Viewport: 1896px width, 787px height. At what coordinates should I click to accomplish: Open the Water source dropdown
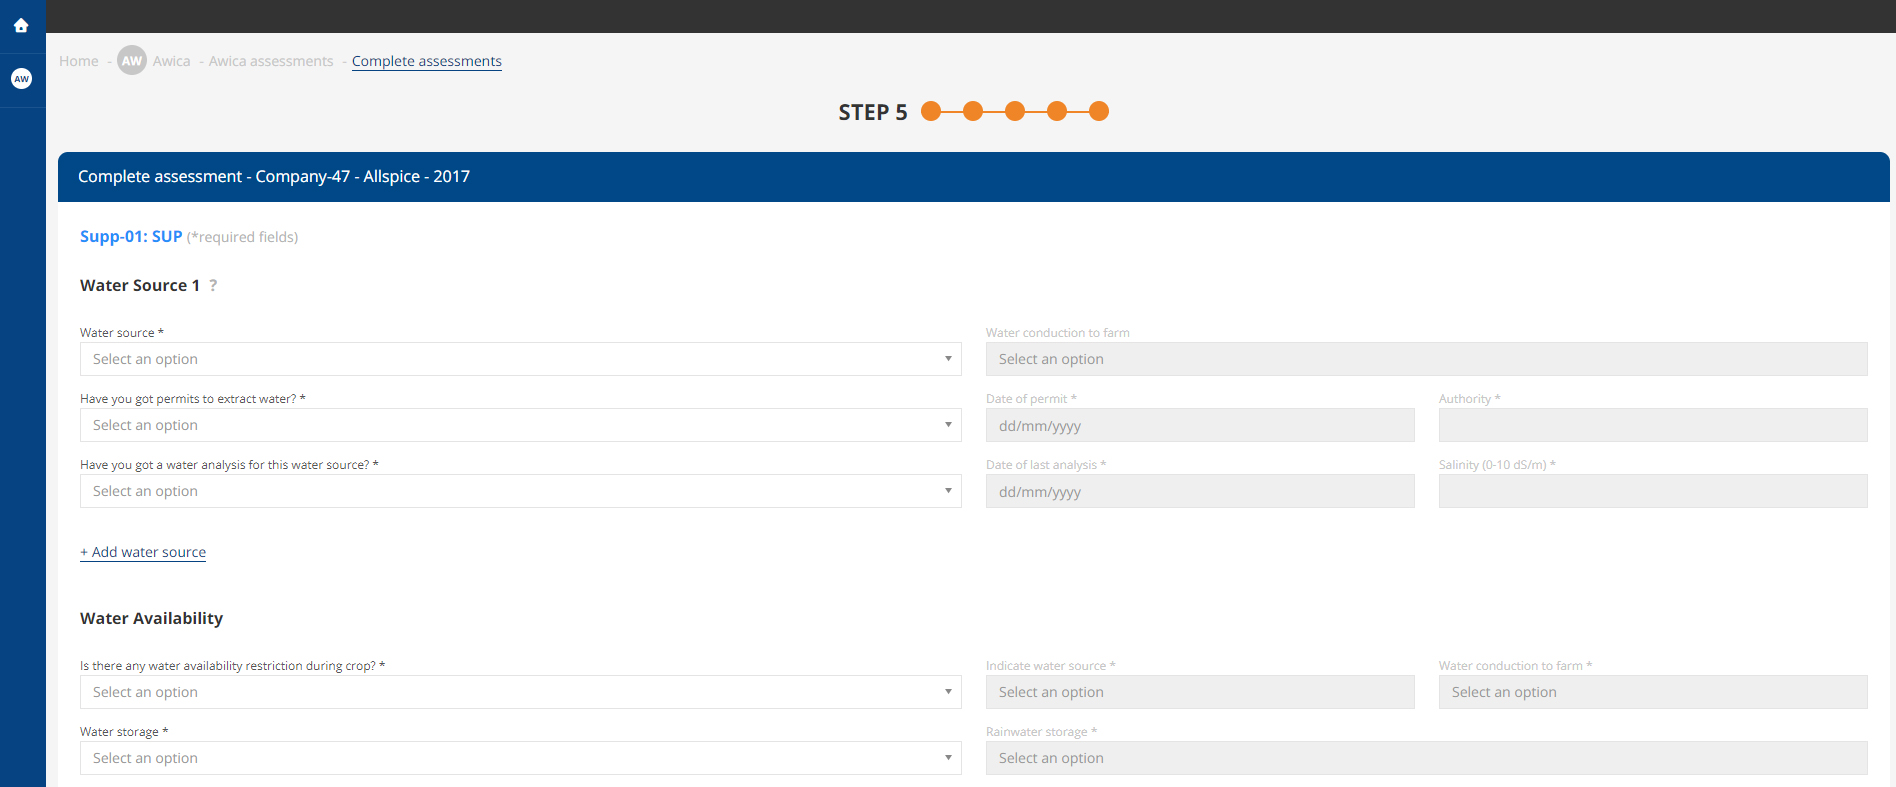pos(520,359)
